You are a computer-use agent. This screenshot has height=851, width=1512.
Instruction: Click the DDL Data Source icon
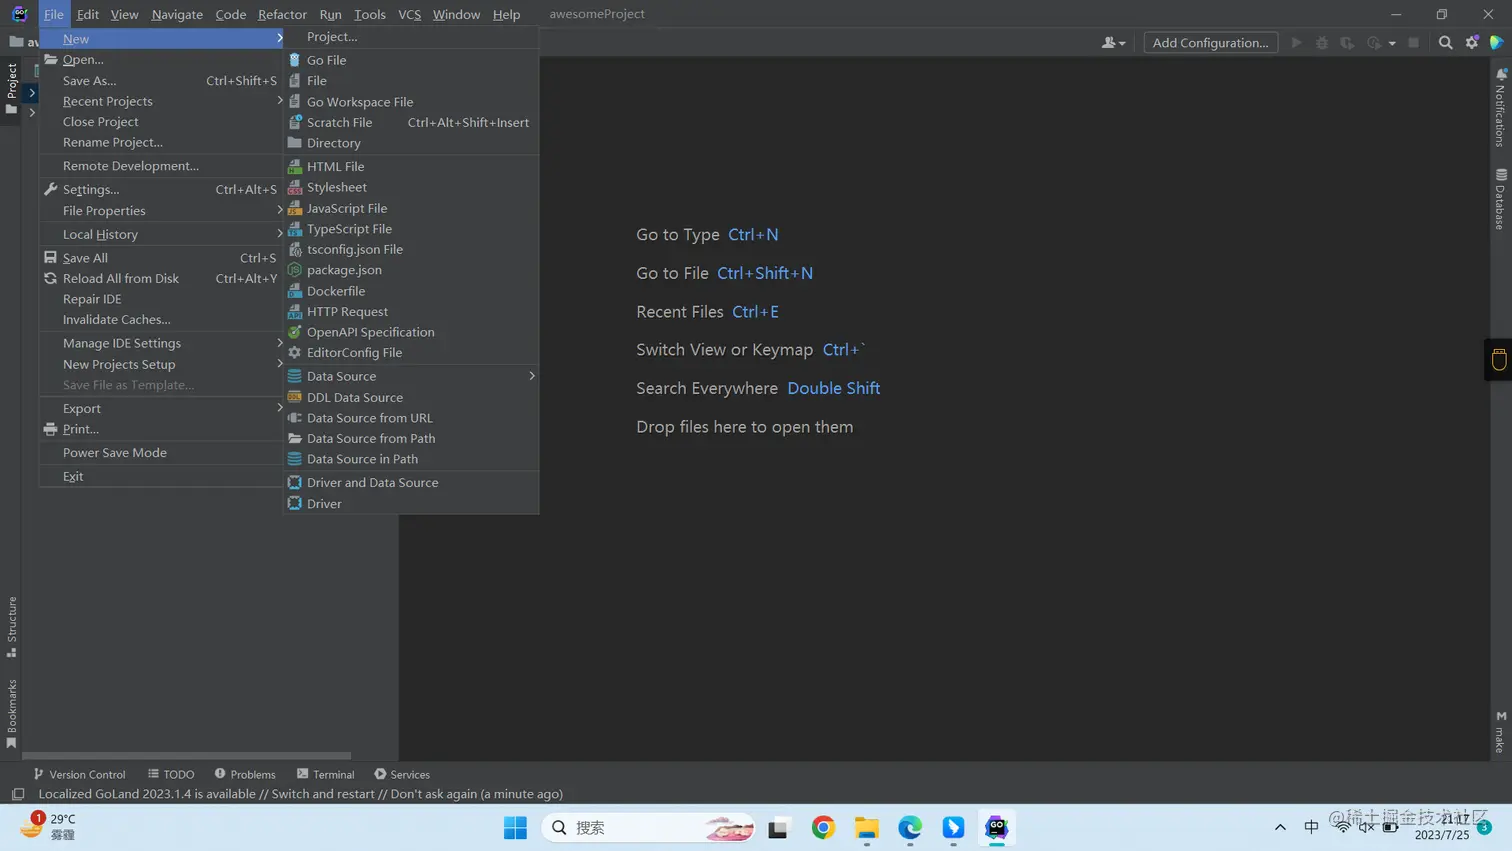coord(294,397)
